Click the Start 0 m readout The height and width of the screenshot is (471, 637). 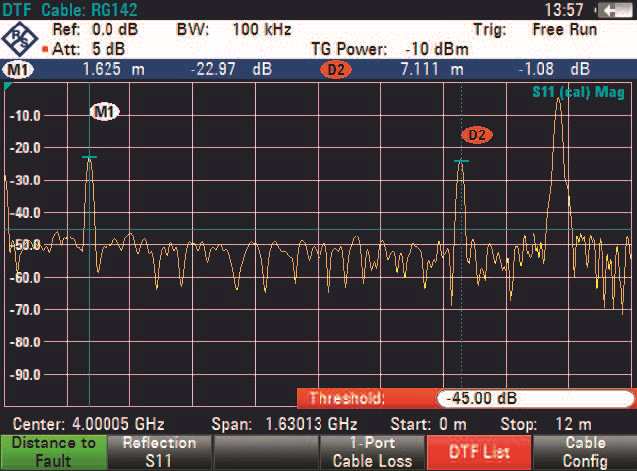(429, 424)
